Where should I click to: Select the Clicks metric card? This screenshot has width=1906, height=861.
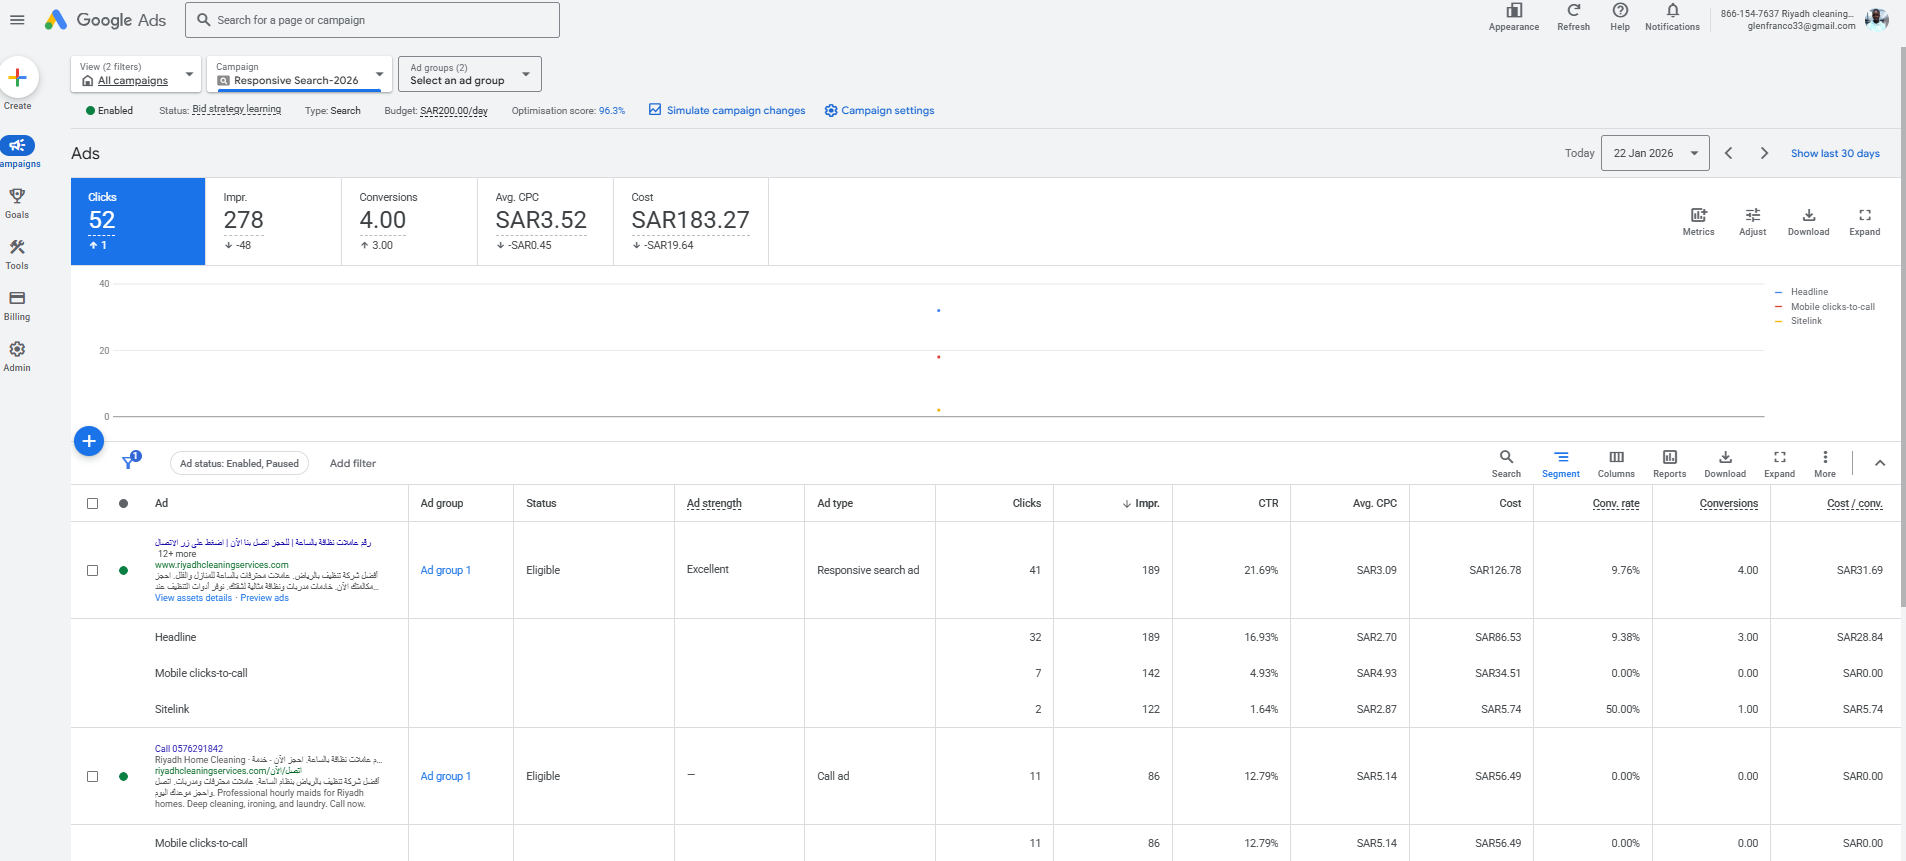click(138, 221)
